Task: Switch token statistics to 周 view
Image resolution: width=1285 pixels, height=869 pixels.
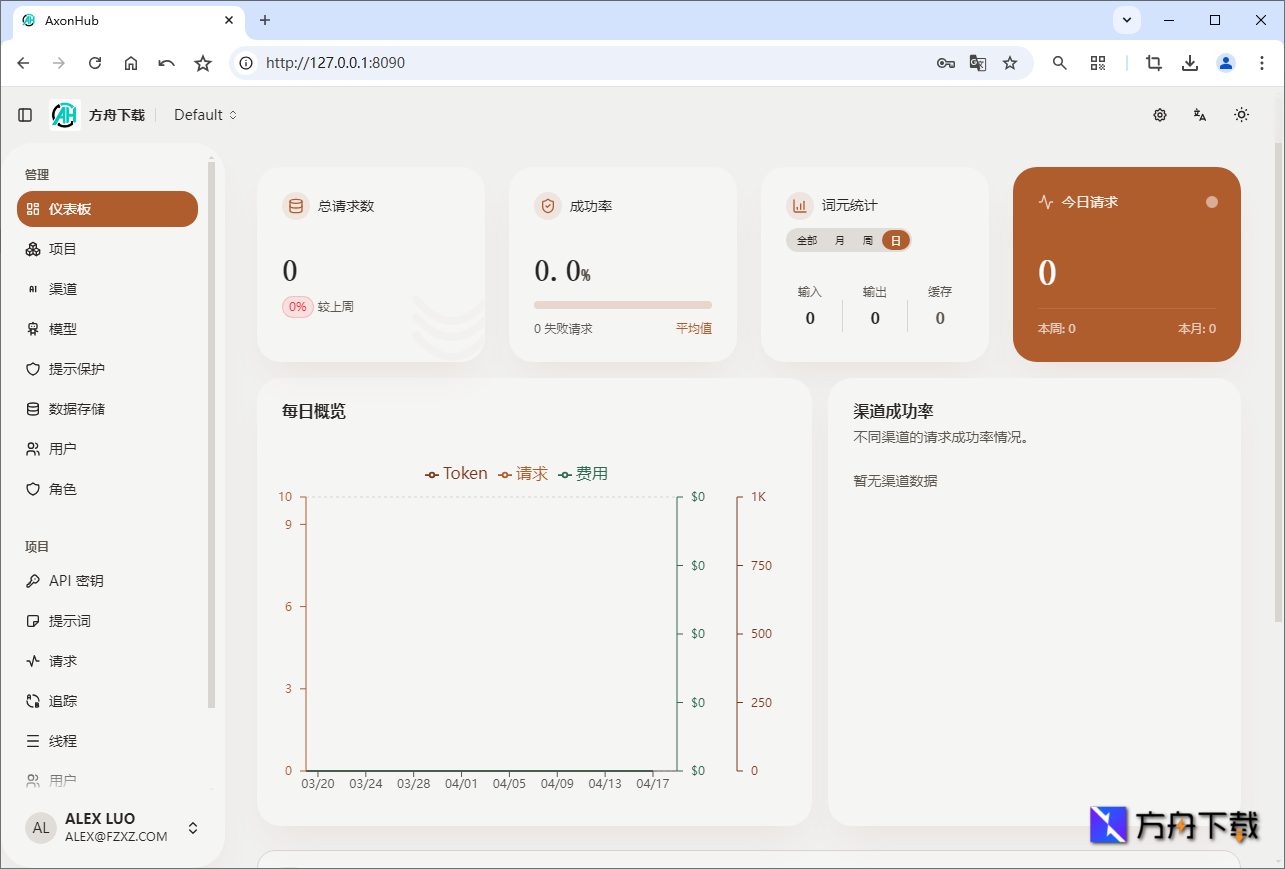Action: coord(868,240)
